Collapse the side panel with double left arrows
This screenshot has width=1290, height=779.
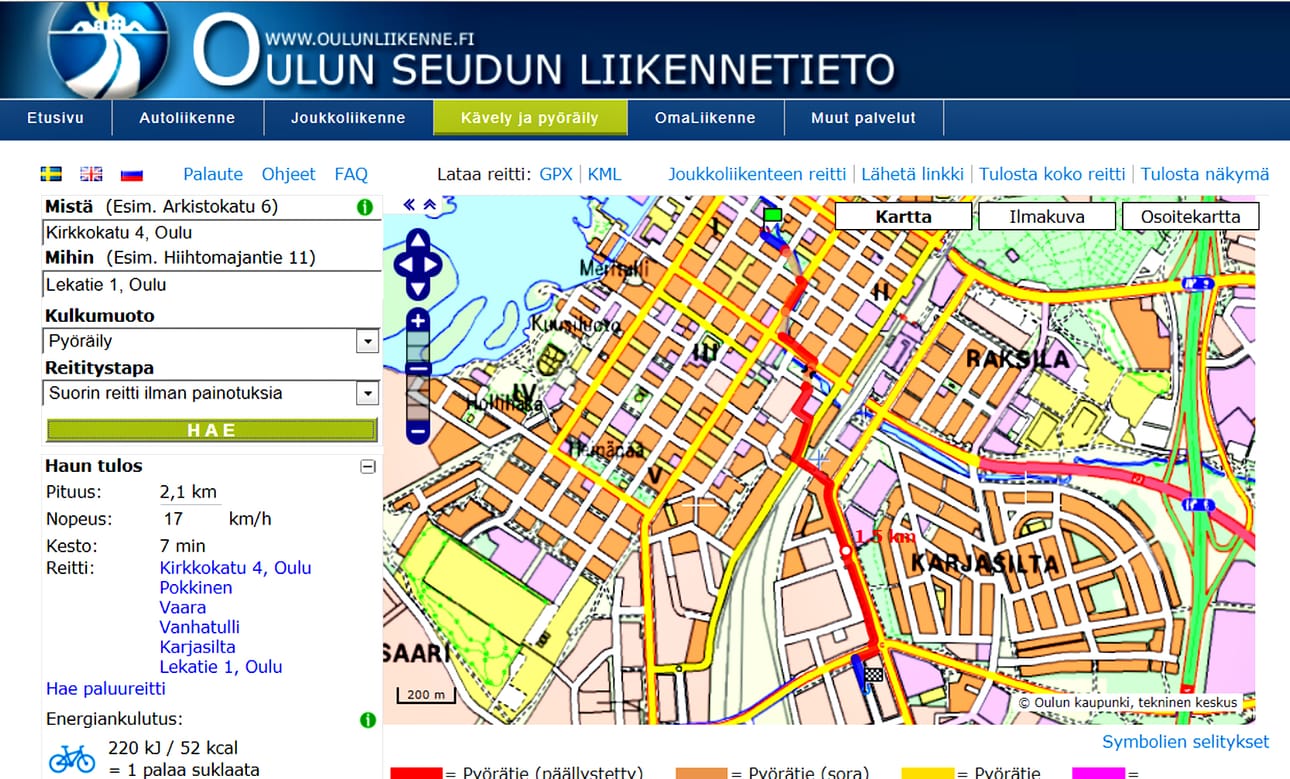point(409,205)
